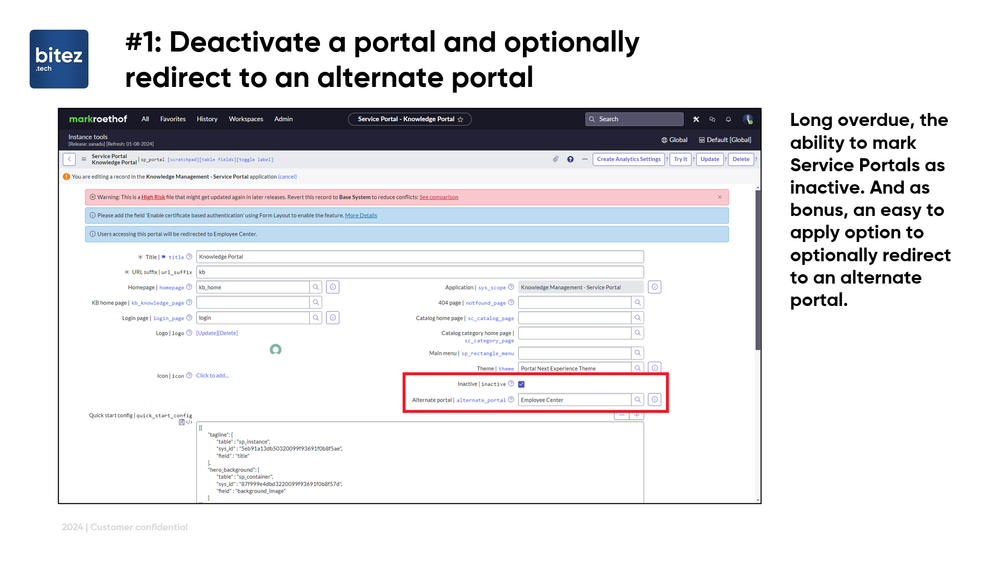999x562 pixels.
Task: Click the Update button
Action: point(710,159)
